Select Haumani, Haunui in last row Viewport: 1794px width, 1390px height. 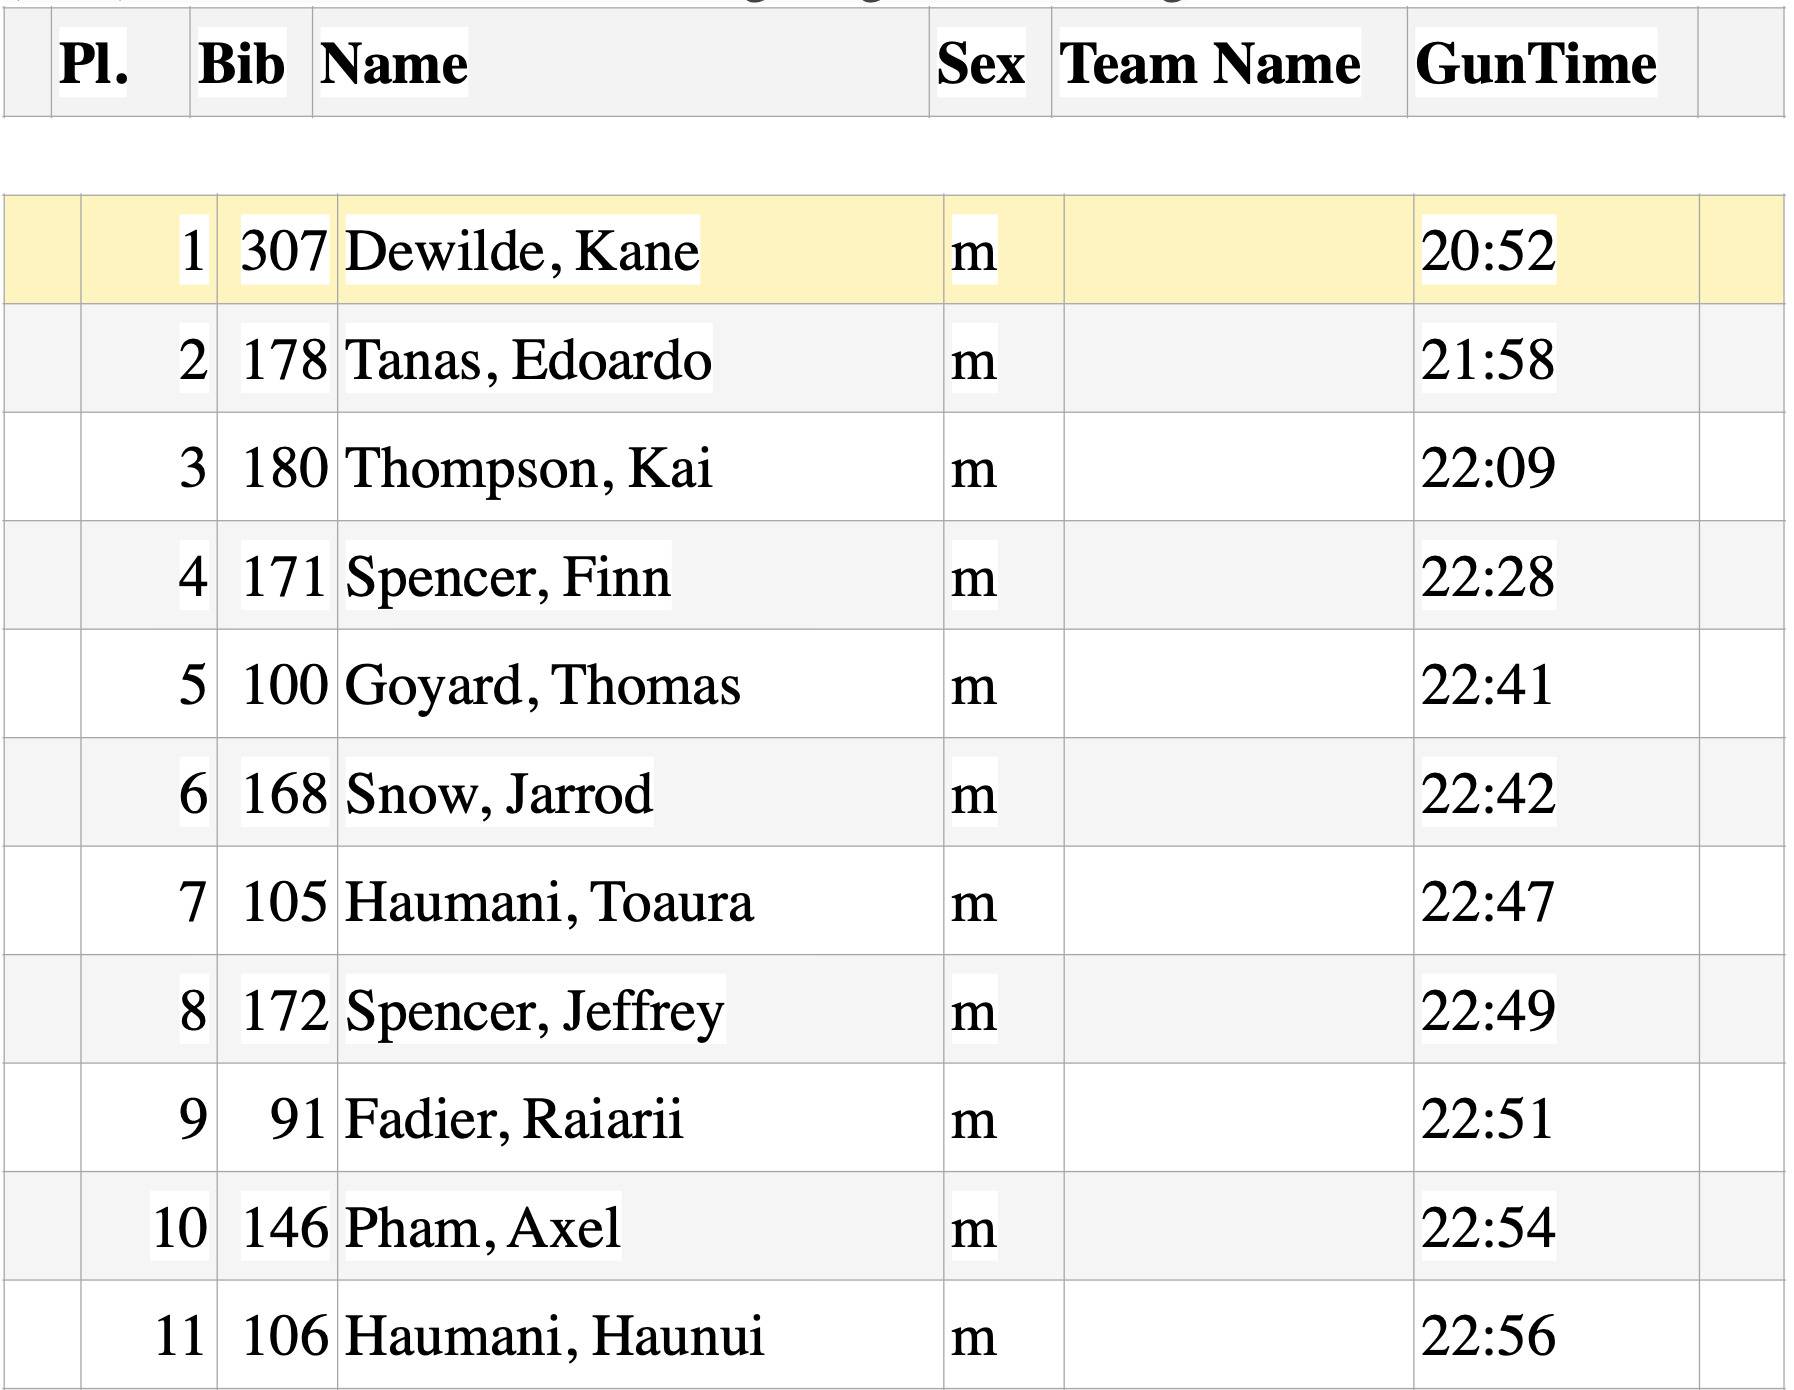(x=555, y=1335)
